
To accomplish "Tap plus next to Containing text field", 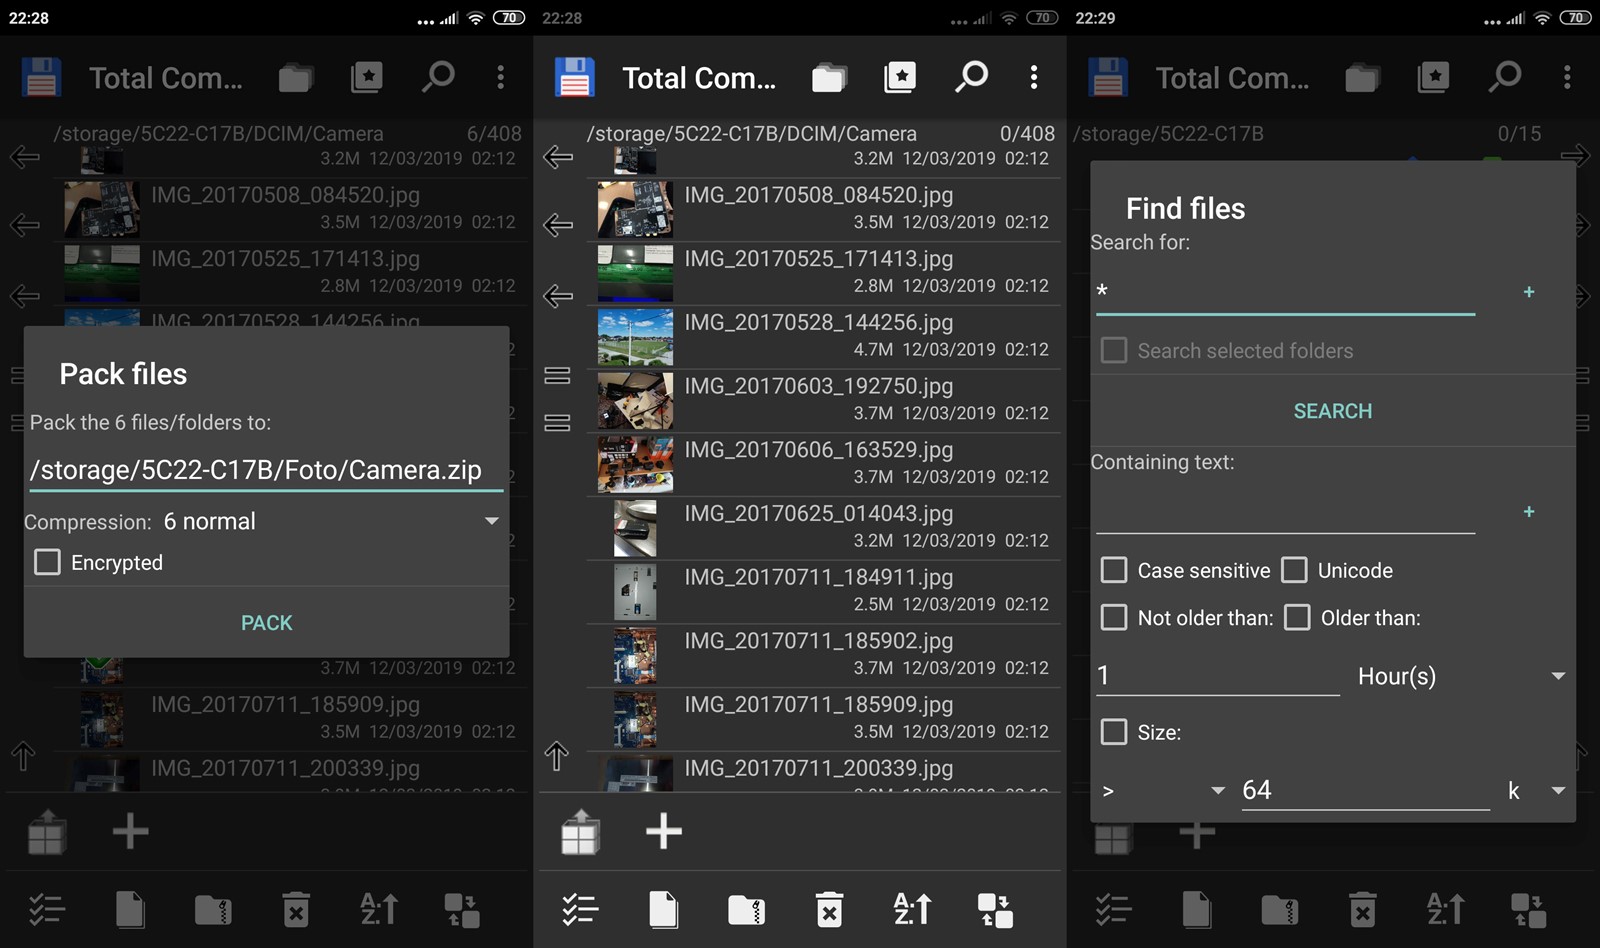I will pyautogui.click(x=1528, y=512).
